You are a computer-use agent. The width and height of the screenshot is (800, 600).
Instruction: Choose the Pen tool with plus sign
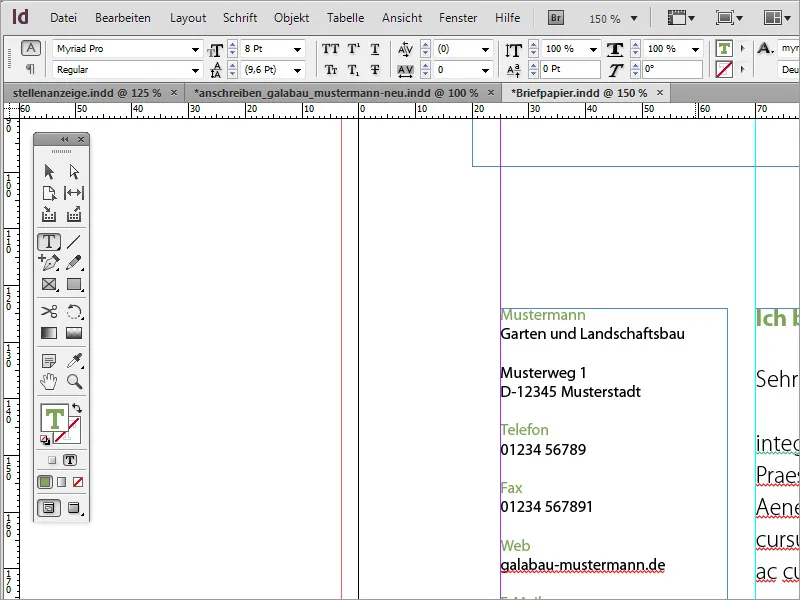click(x=49, y=263)
